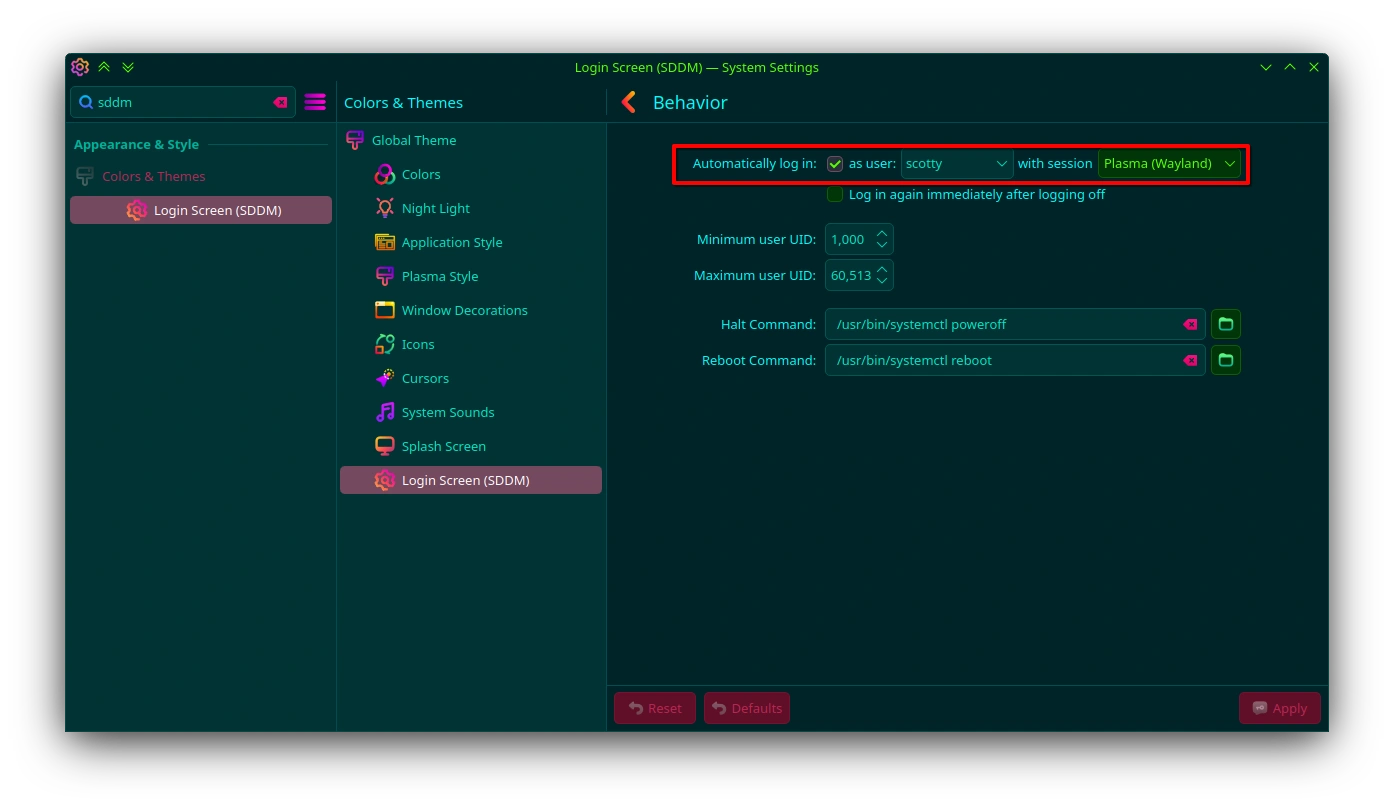
Task: Click the Window Decorations icon
Action: click(385, 310)
